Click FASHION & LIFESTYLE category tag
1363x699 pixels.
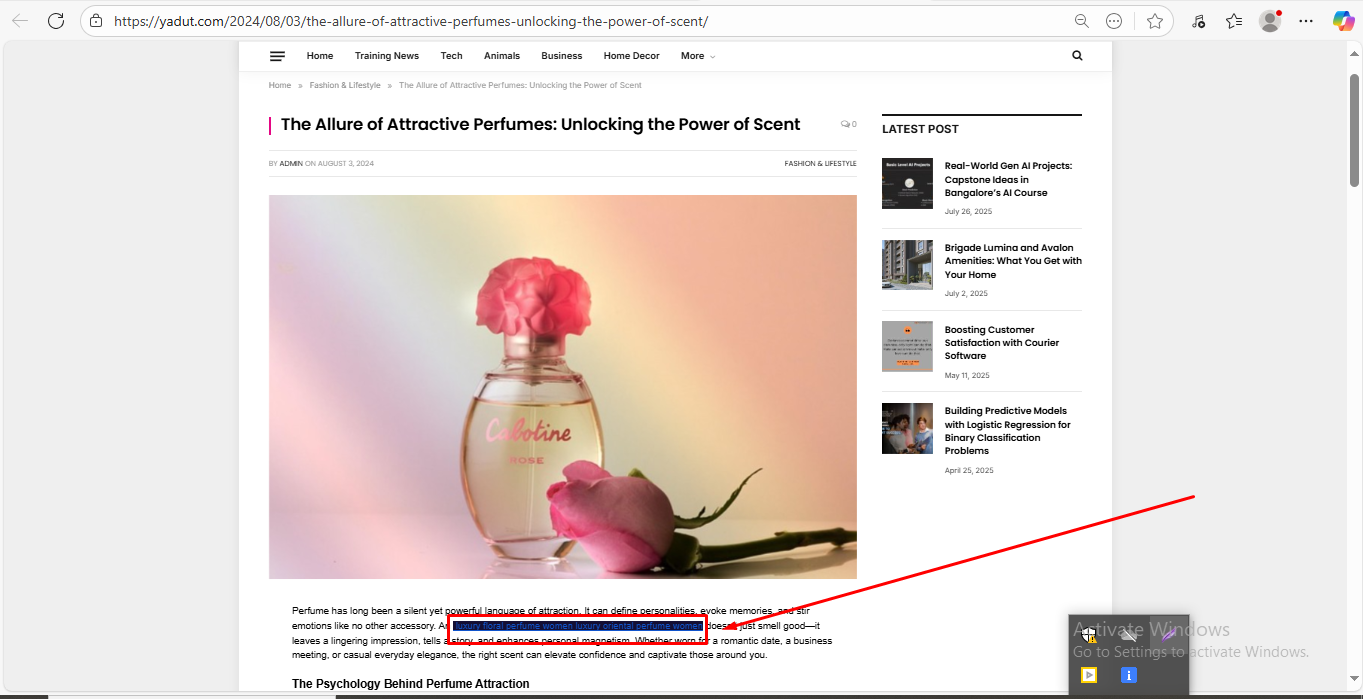coord(820,163)
